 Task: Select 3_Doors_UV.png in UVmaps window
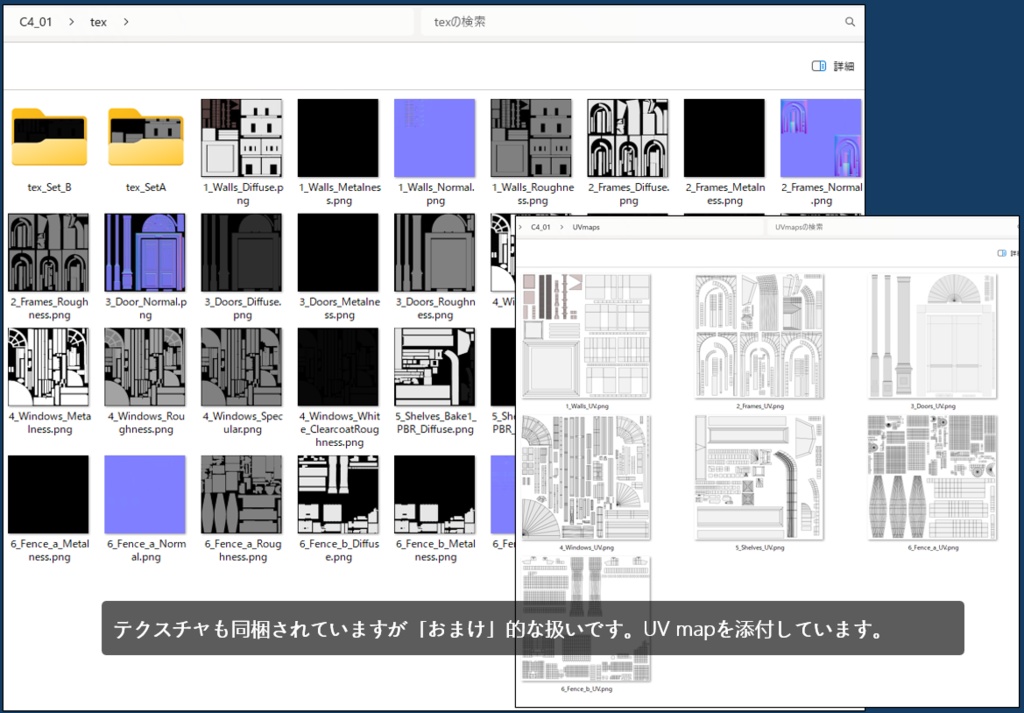tap(933, 336)
